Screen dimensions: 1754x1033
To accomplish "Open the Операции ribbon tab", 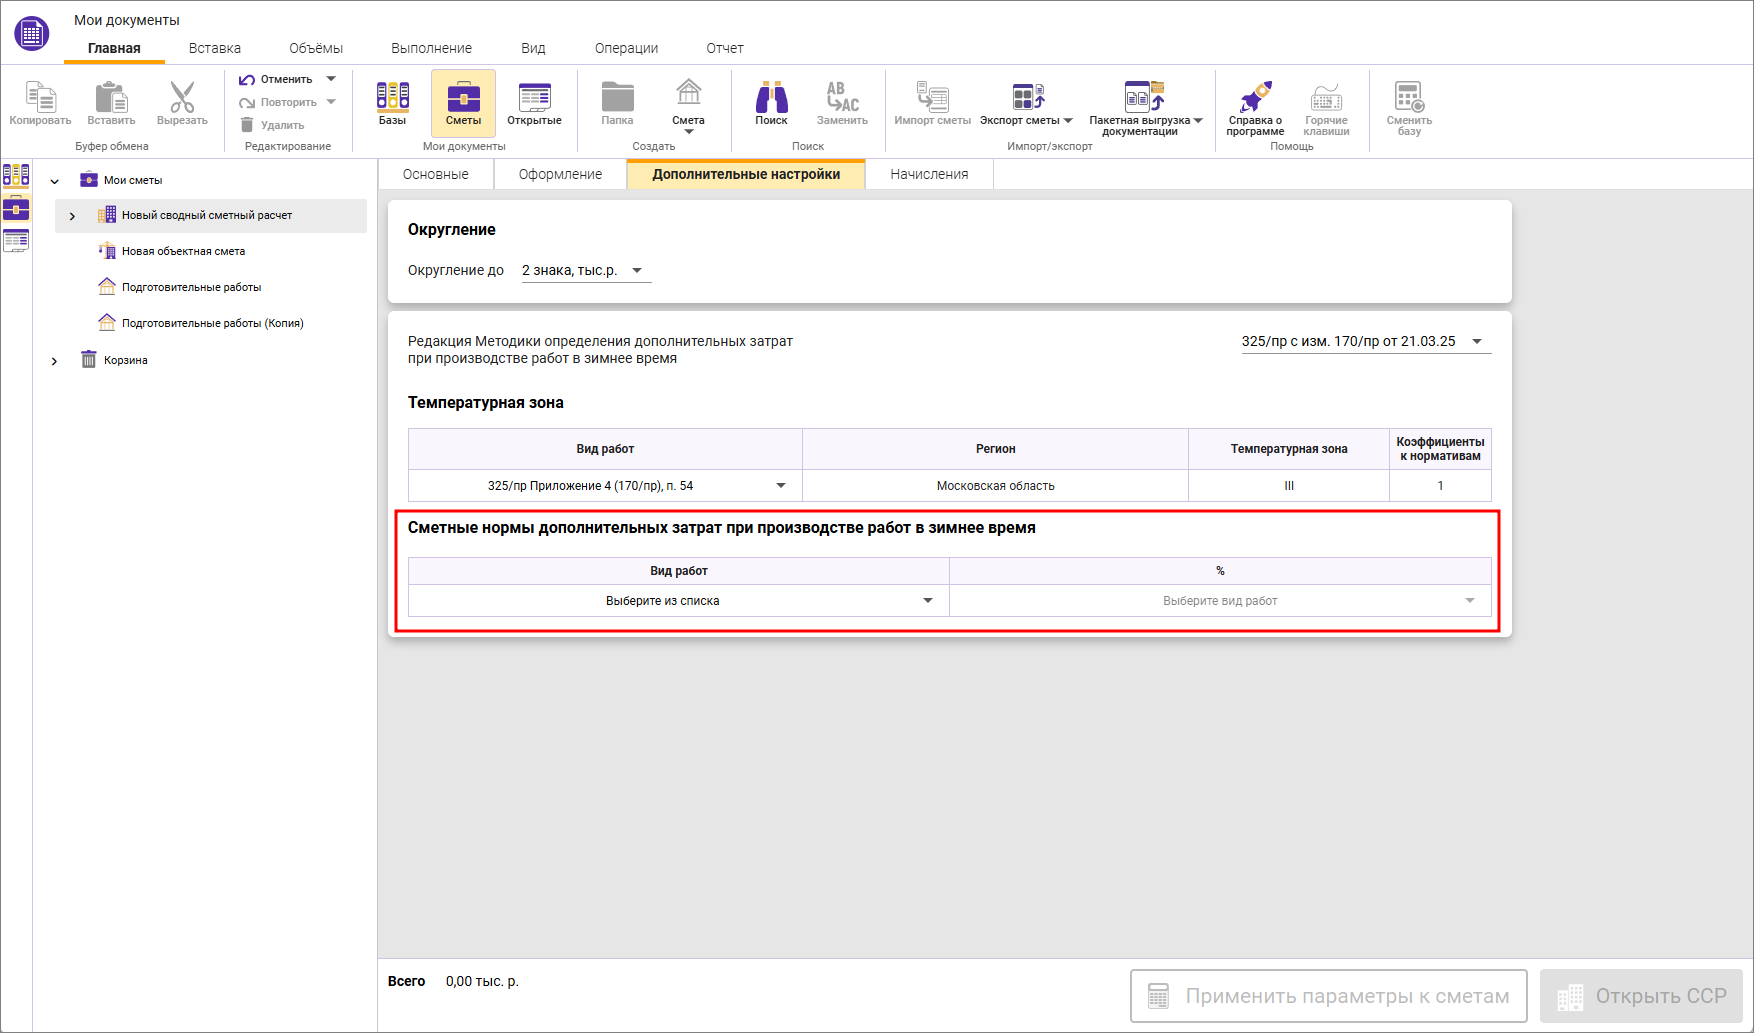I will pyautogui.click(x=626, y=48).
